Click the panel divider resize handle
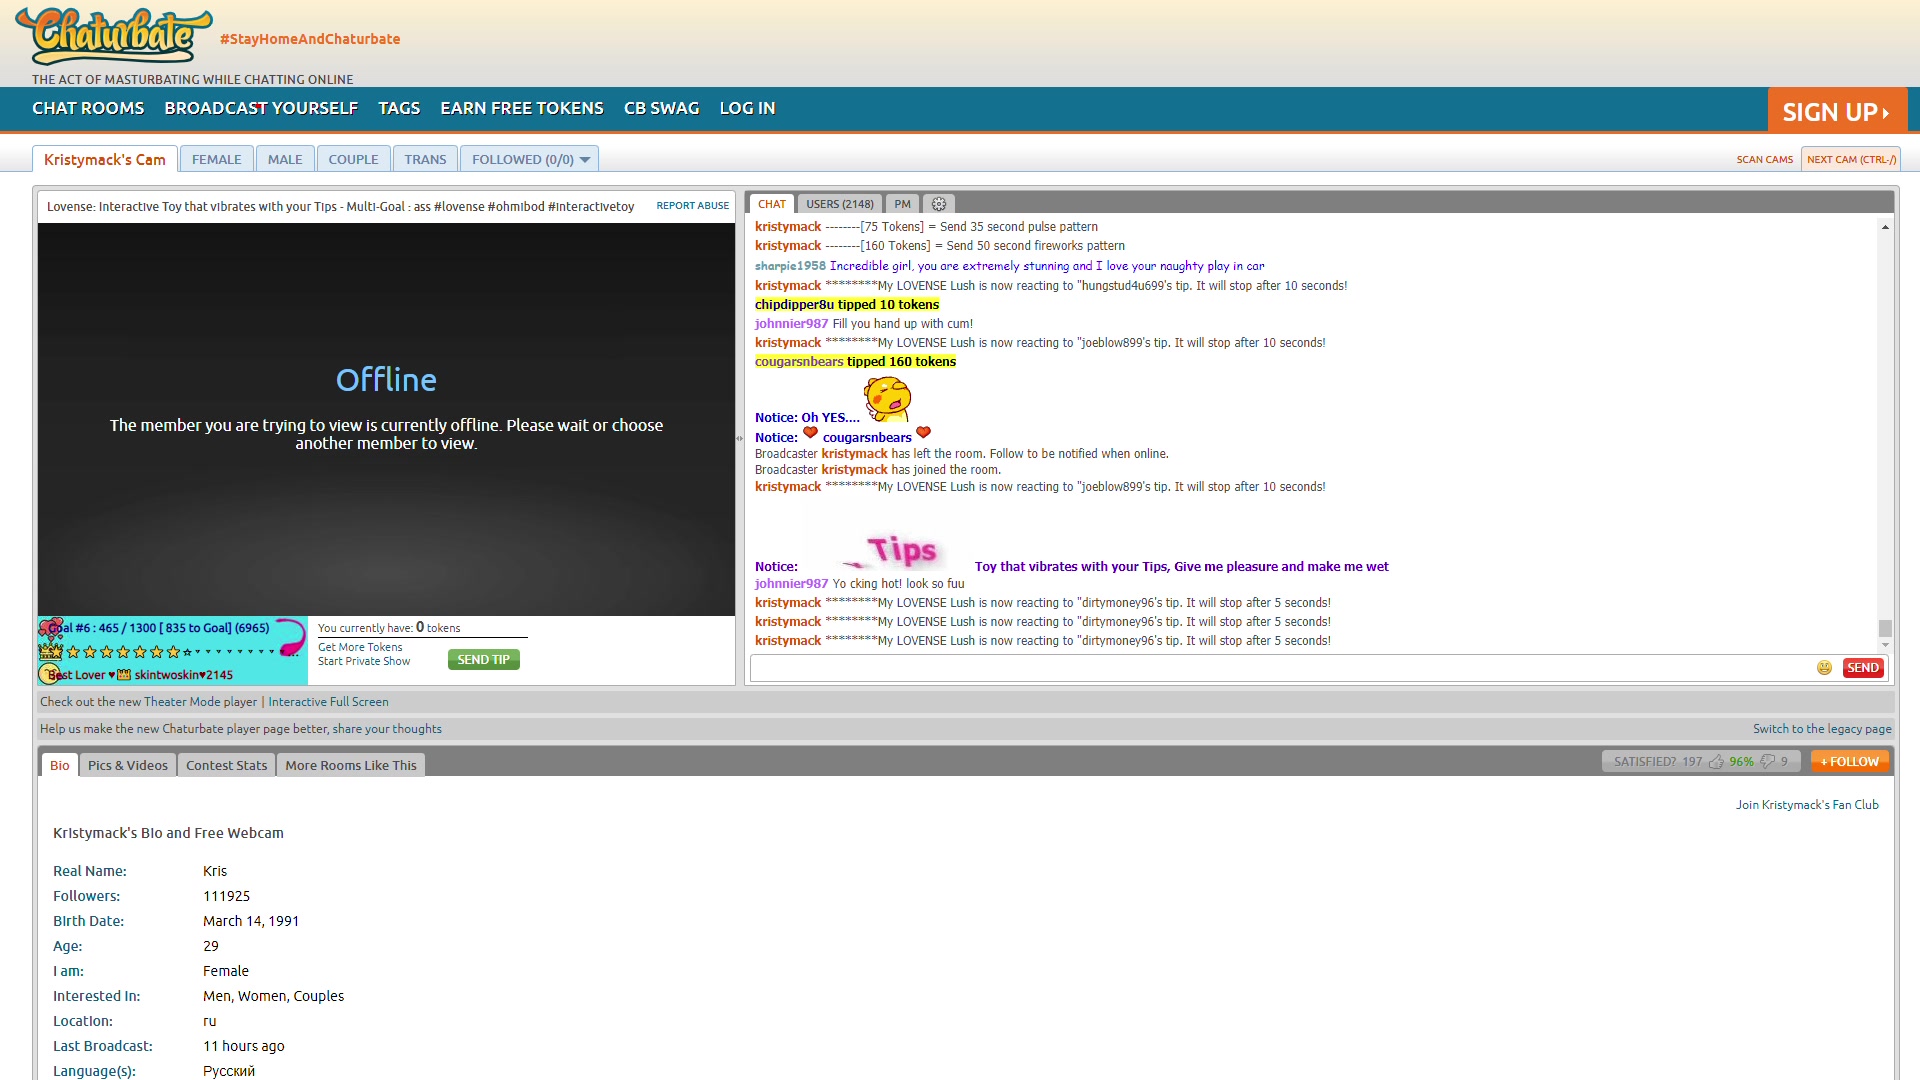Image resolution: width=1920 pixels, height=1080 pixels. pos(740,438)
